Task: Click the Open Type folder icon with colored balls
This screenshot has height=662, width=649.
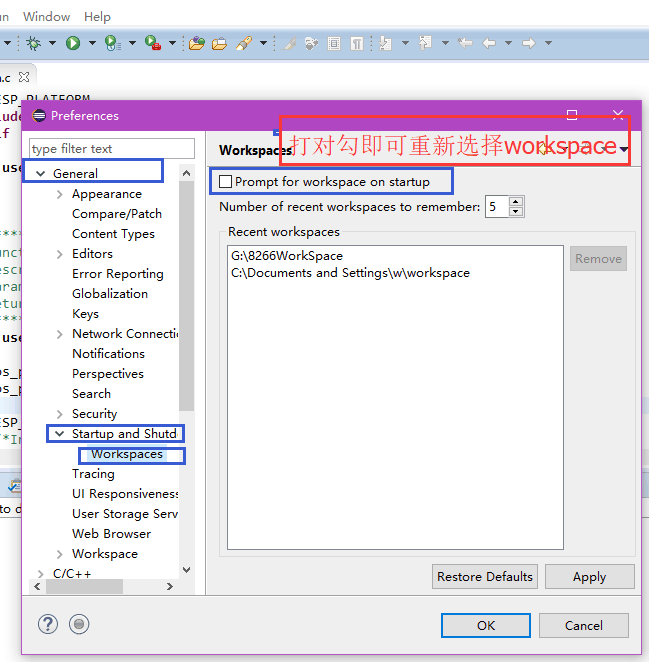Action: 197,43
